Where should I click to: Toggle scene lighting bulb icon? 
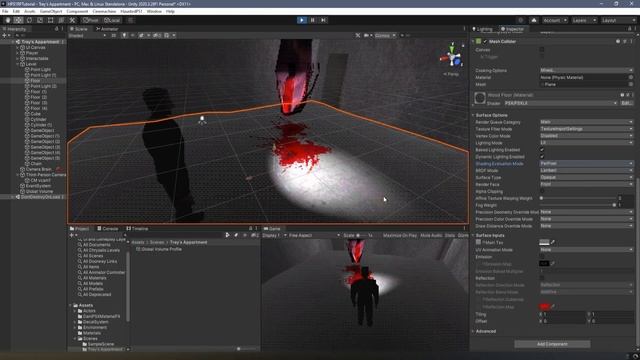(x=124, y=36)
